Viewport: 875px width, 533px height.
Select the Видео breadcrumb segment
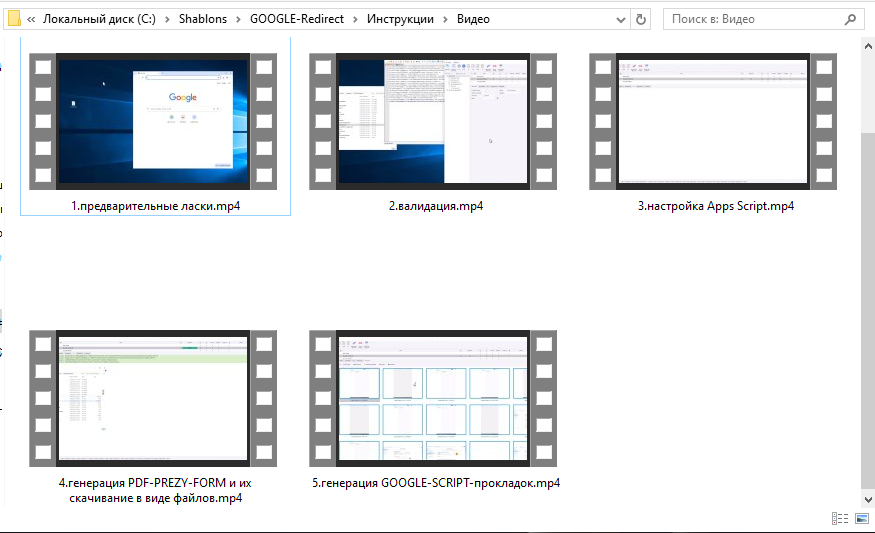473,19
